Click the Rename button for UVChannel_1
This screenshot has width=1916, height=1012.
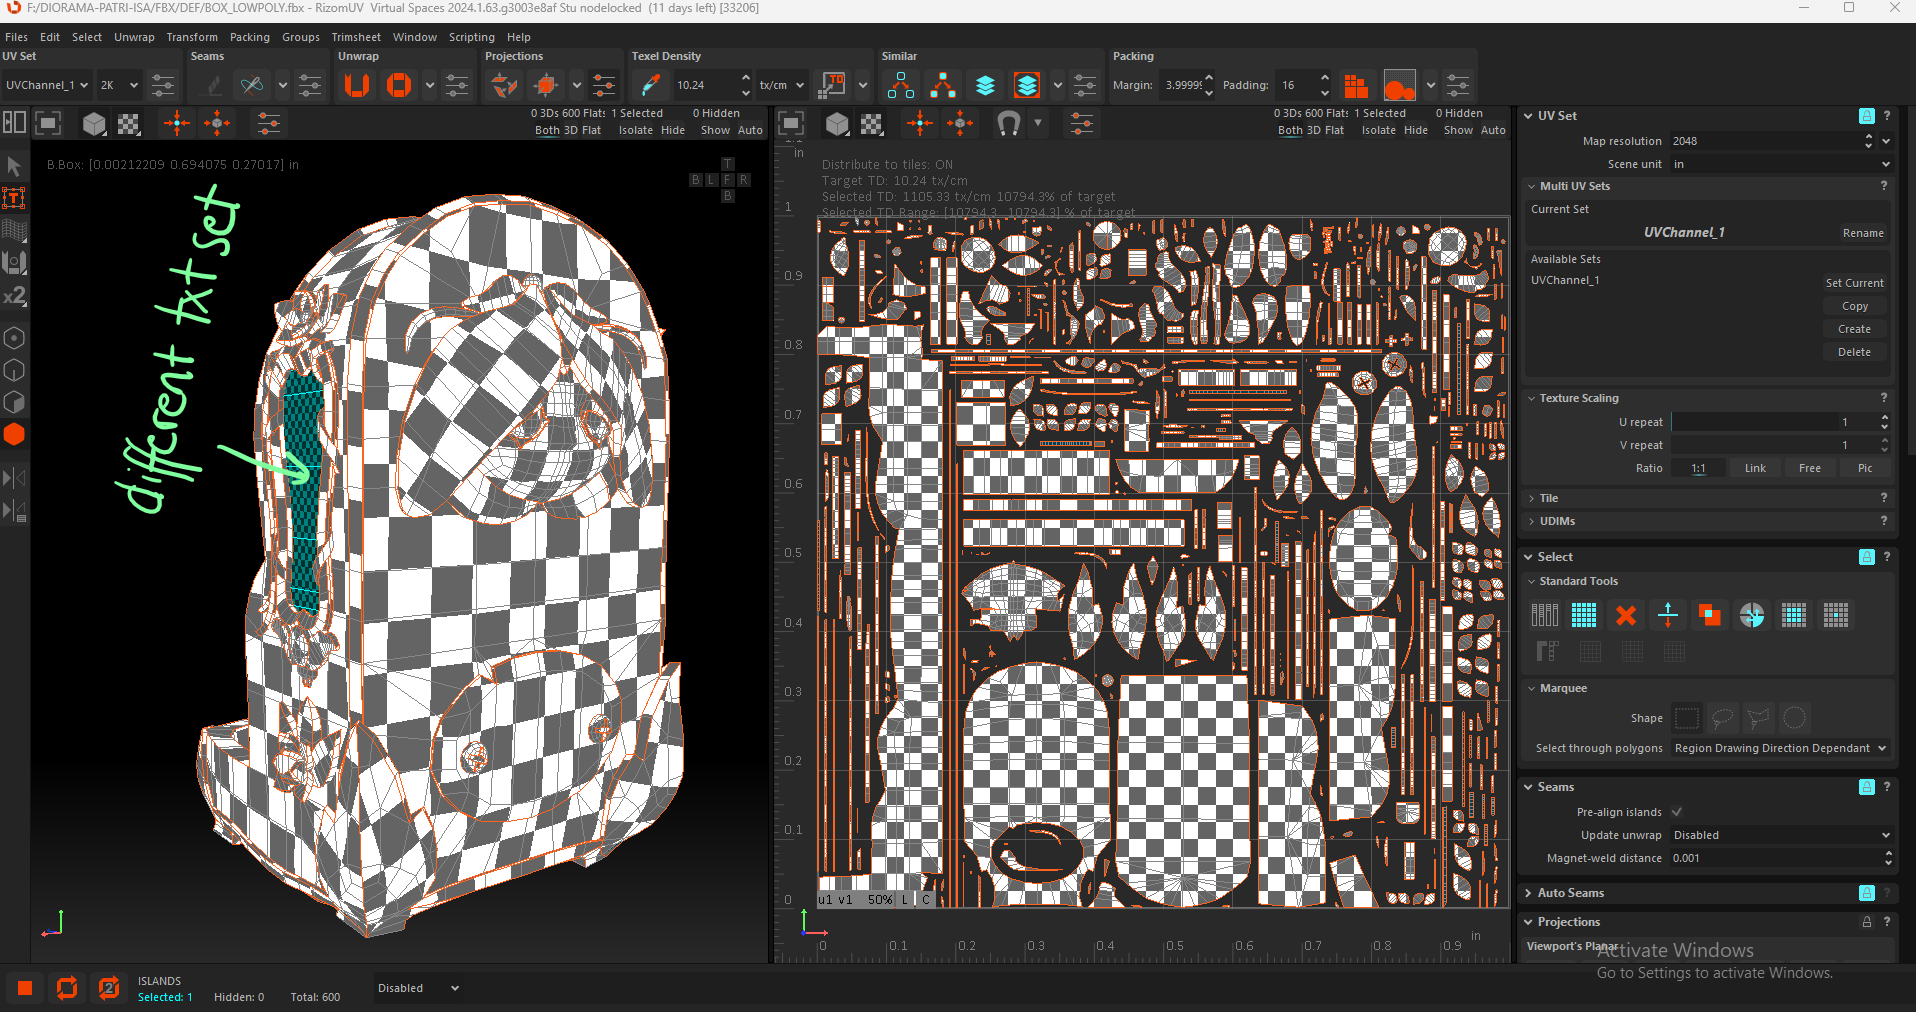[1862, 233]
